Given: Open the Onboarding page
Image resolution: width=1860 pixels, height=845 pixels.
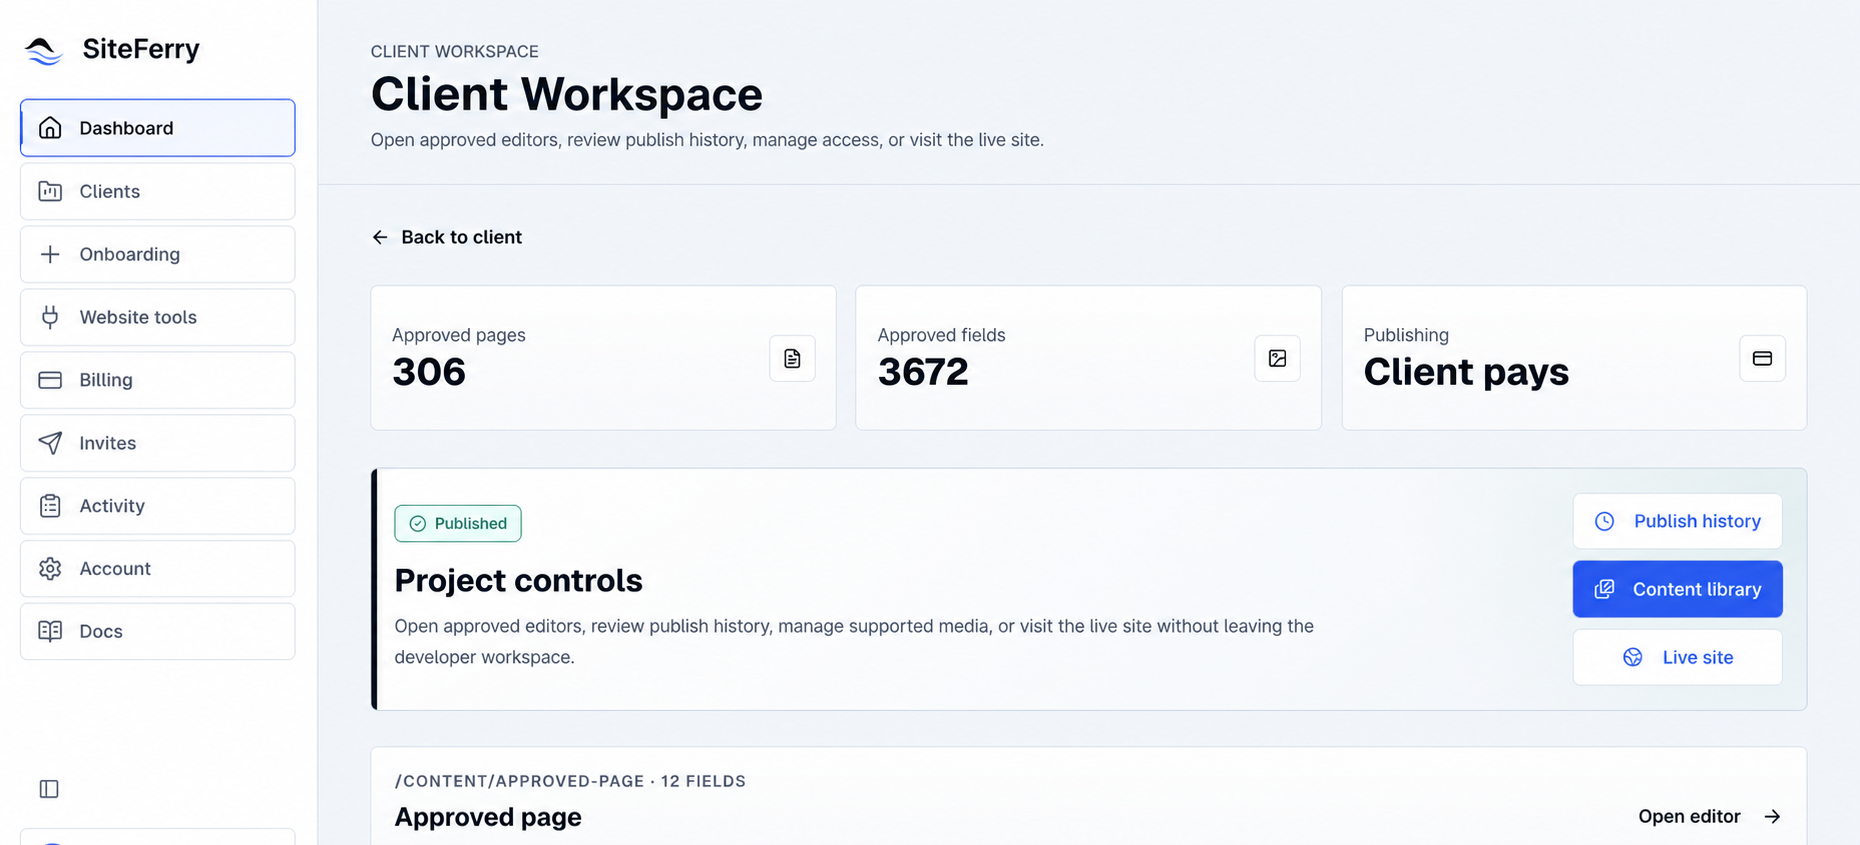Looking at the screenshot, I should pyautogui.click(x=158, y=254).
